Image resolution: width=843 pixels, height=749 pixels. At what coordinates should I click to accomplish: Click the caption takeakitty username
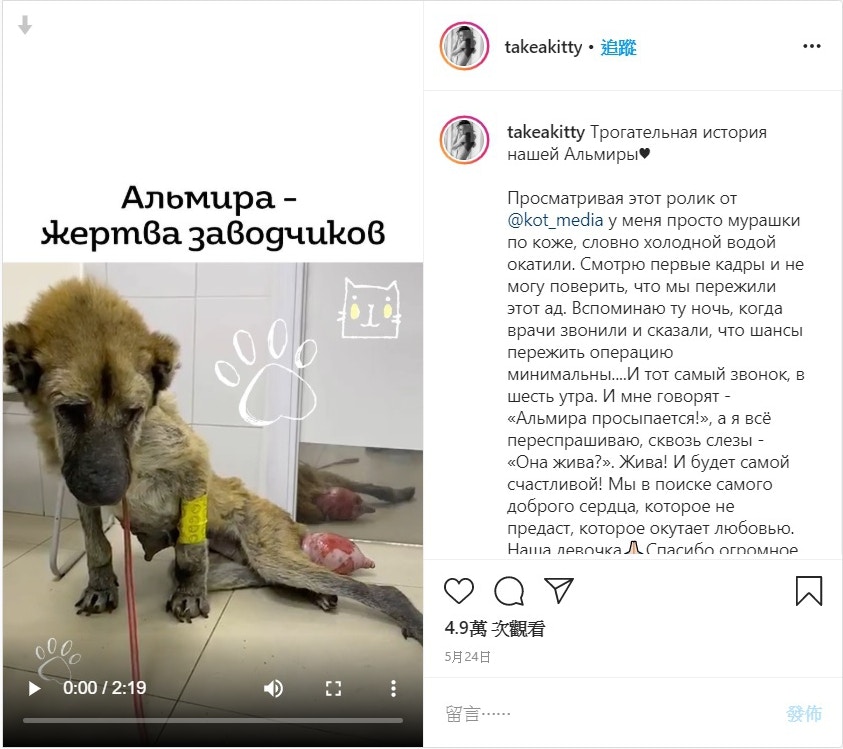click(546, 132)
